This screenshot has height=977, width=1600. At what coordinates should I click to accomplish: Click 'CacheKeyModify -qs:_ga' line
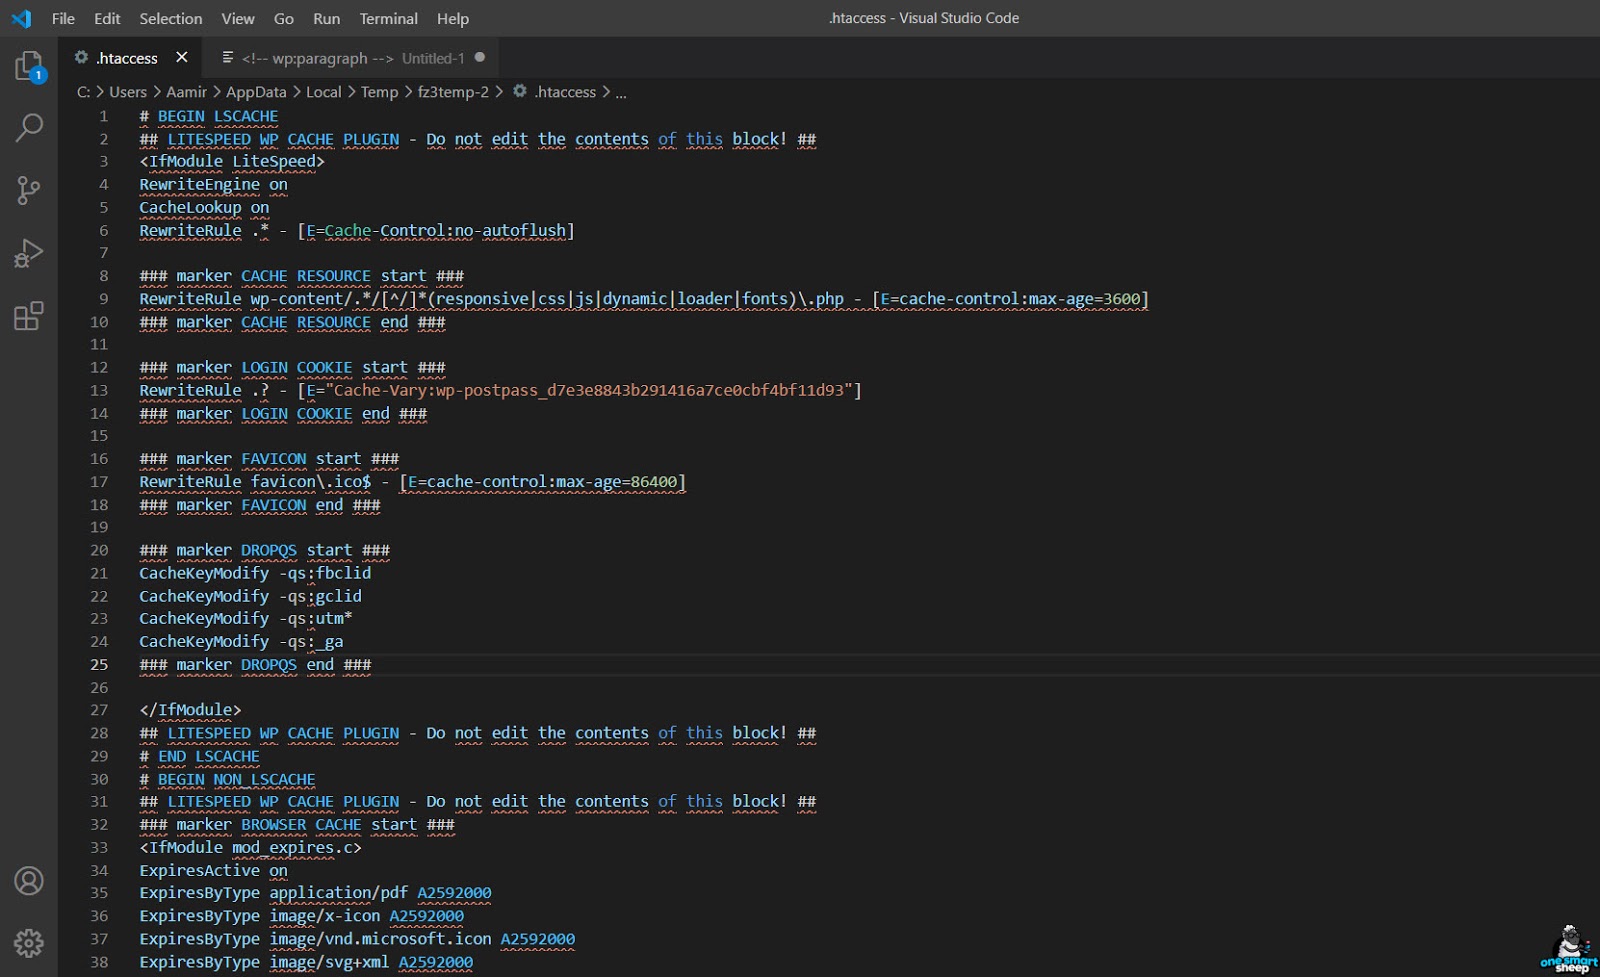click(241, 641)
